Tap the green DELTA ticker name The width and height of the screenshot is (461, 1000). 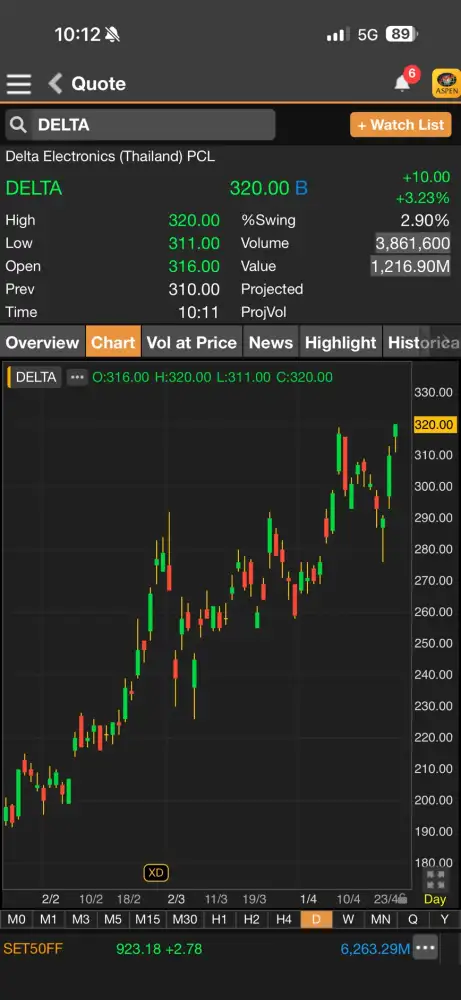(x=34, y=188)
